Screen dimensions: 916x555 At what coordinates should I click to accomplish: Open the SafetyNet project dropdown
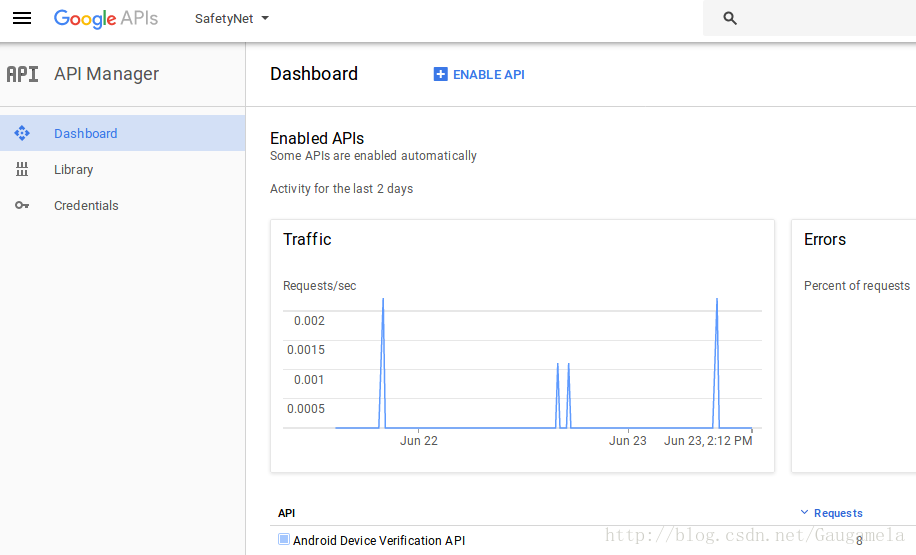pos(231,19)
